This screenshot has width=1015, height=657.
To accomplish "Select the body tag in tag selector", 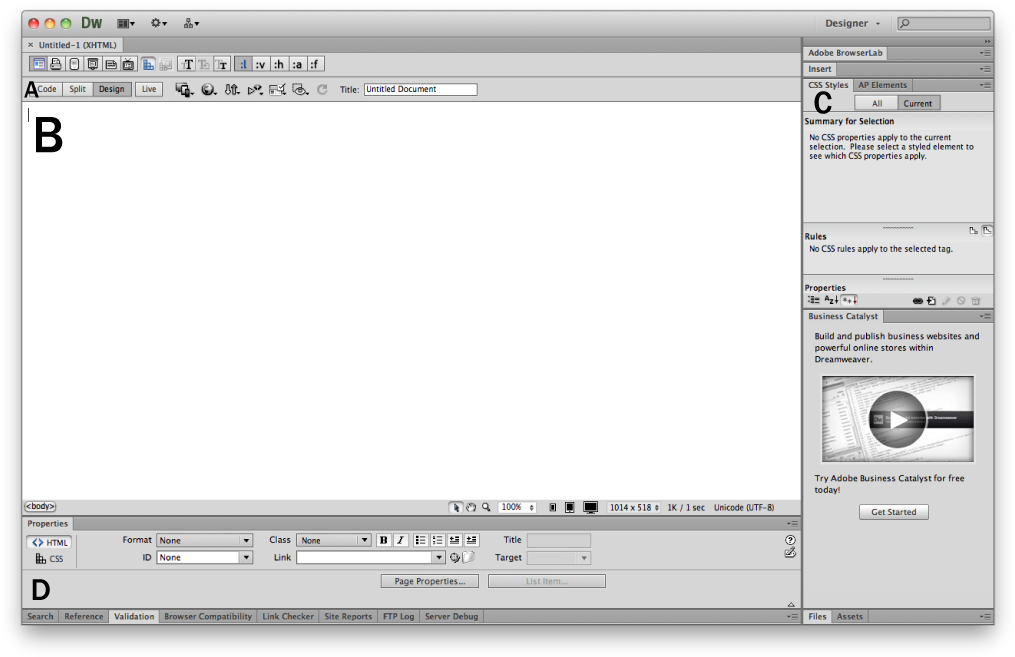I will pos(40,506).
